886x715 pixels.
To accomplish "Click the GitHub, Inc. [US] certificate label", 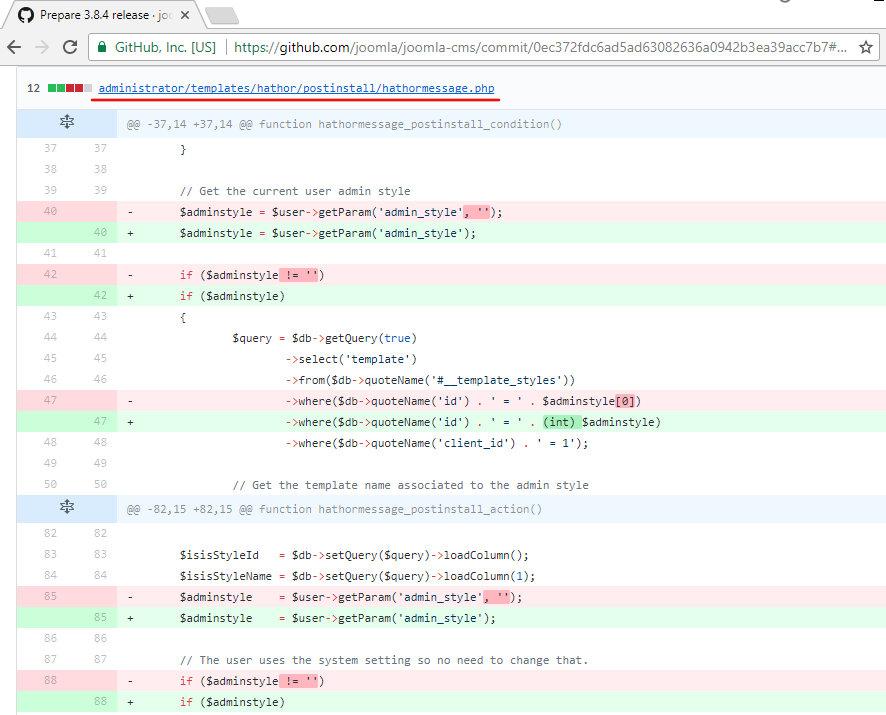I will [165, 47].
